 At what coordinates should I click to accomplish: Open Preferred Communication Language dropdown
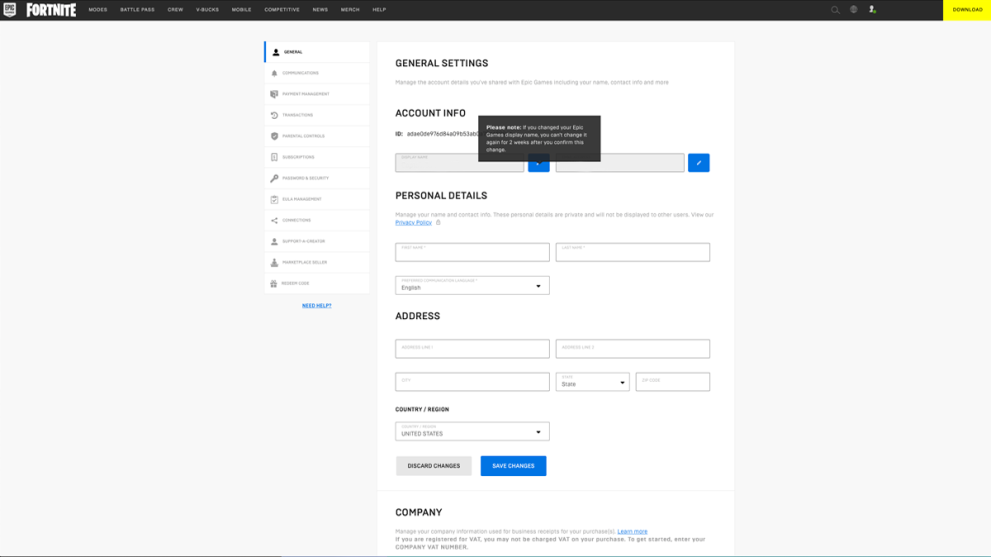[472, 285]
